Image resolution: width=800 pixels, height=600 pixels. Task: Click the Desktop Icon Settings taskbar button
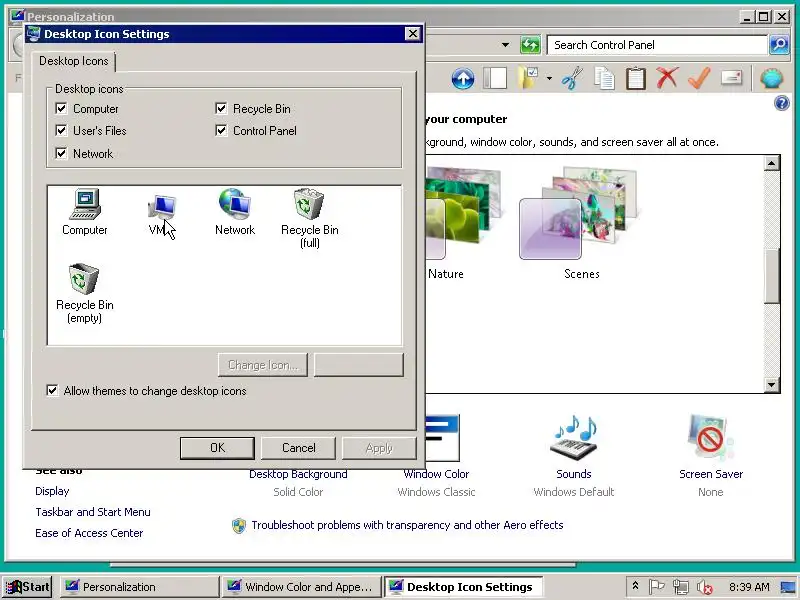point(463,587)
